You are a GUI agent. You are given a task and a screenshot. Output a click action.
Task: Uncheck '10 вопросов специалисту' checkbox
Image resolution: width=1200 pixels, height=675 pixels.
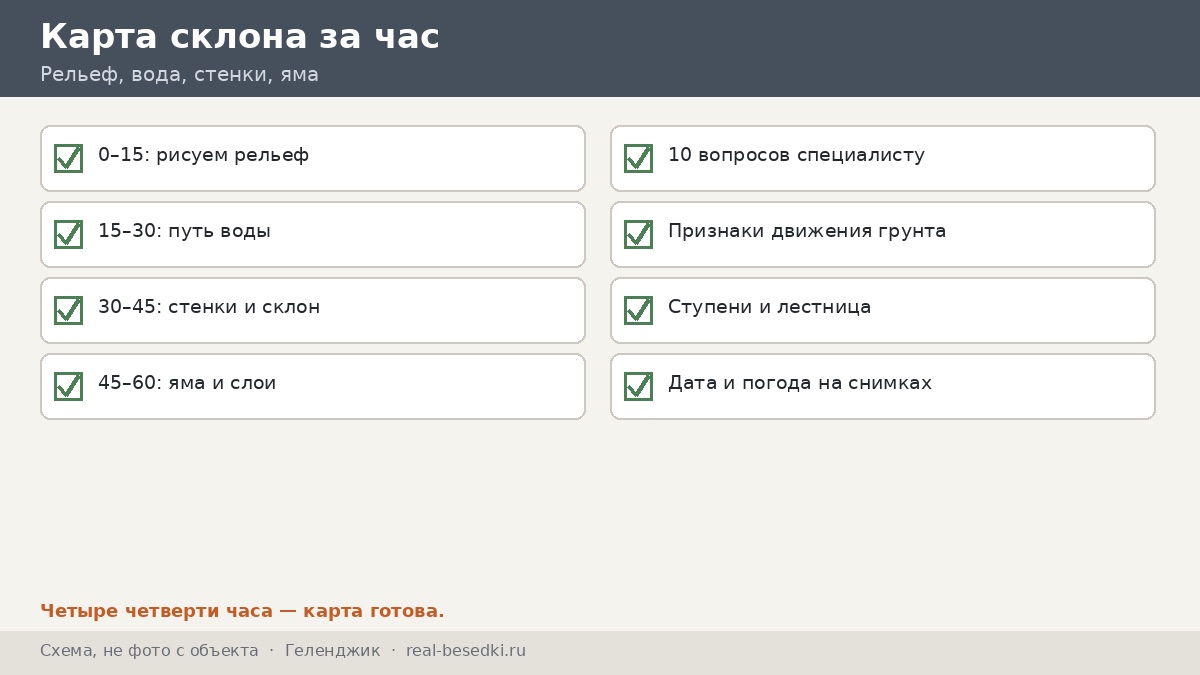tap(638, 158)
